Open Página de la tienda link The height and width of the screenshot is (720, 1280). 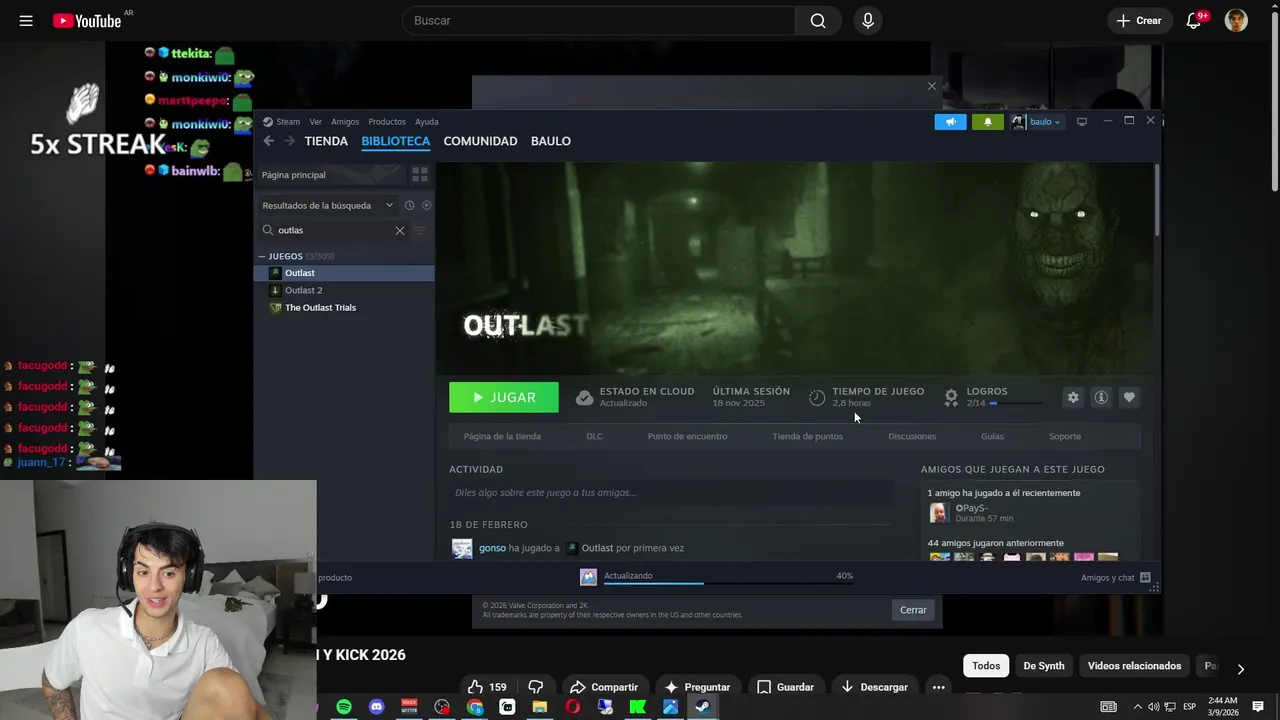point(502,436)
